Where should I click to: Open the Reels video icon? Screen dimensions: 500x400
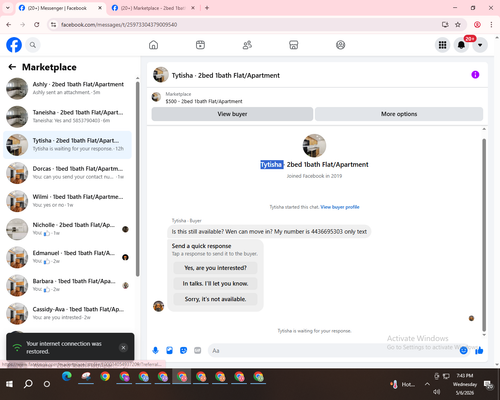click(x=200, y=45)
